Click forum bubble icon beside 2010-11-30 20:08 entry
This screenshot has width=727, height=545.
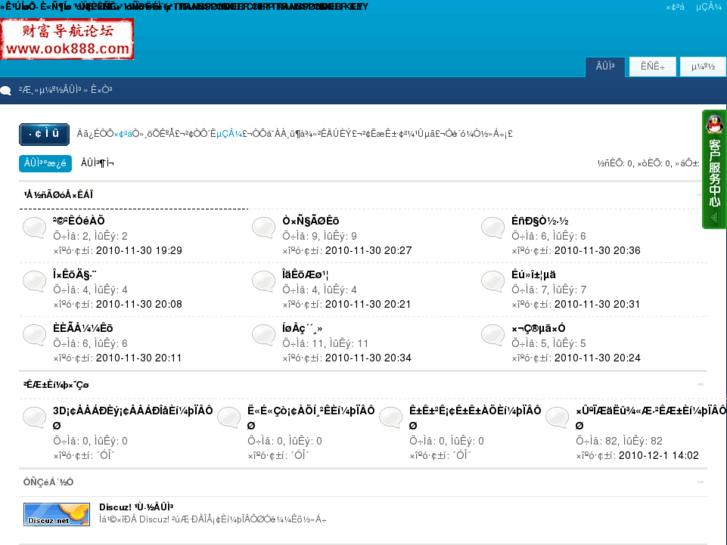[x=35, y=282]
